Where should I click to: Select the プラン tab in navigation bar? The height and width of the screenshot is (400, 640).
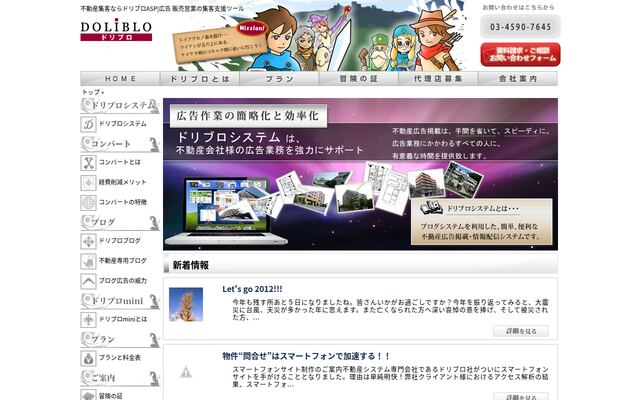279,79
